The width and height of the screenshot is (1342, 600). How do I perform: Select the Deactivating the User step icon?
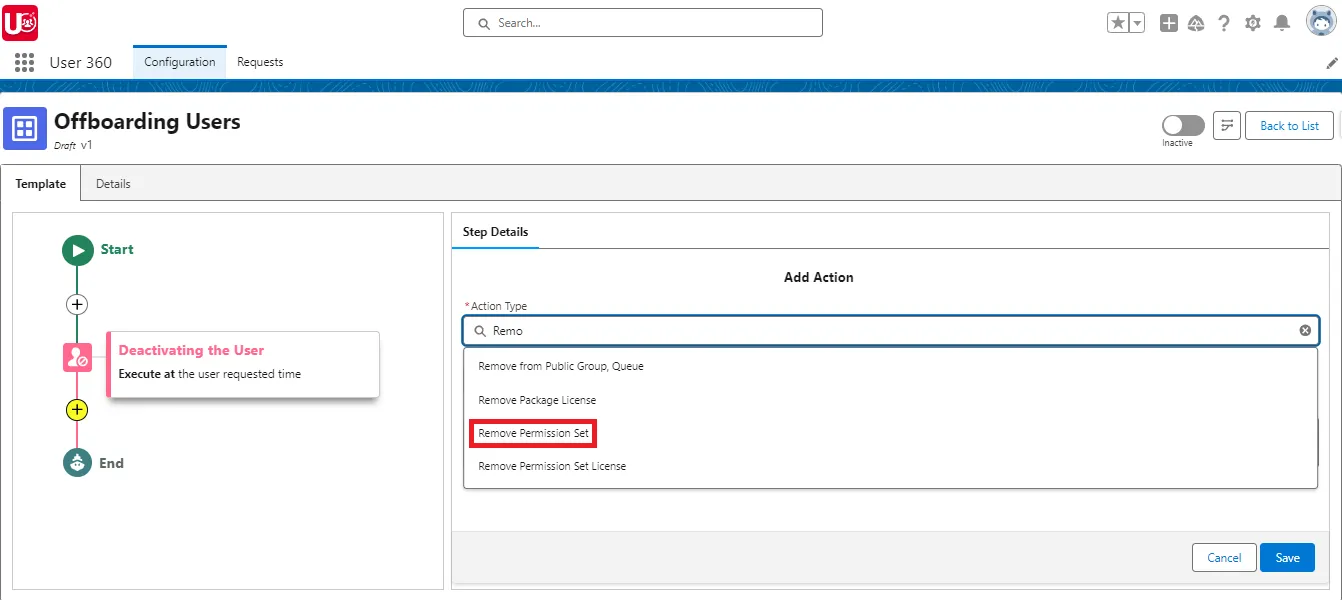point(78,356)
